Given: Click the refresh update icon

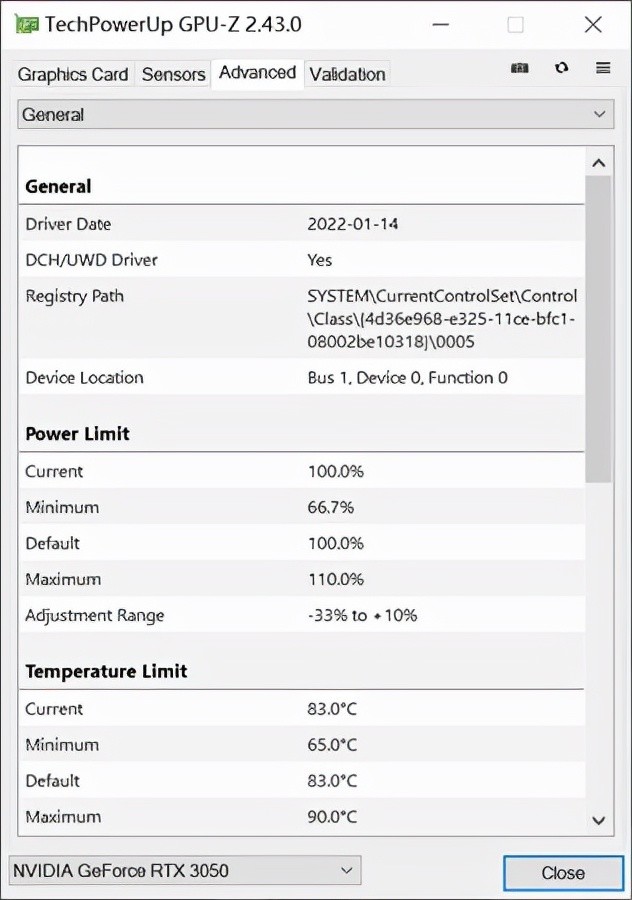Looking at the screenshot, I should [561, 68].
